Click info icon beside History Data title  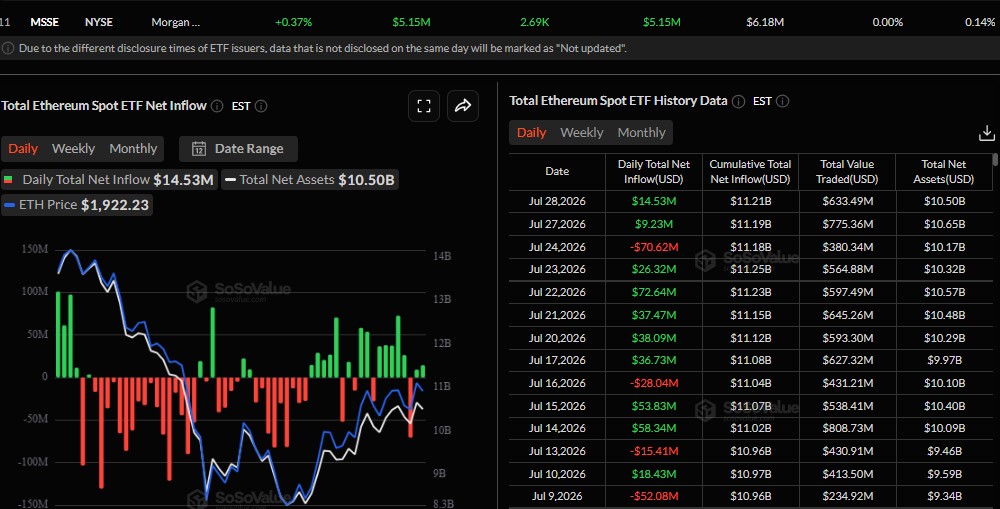(739, 101)
